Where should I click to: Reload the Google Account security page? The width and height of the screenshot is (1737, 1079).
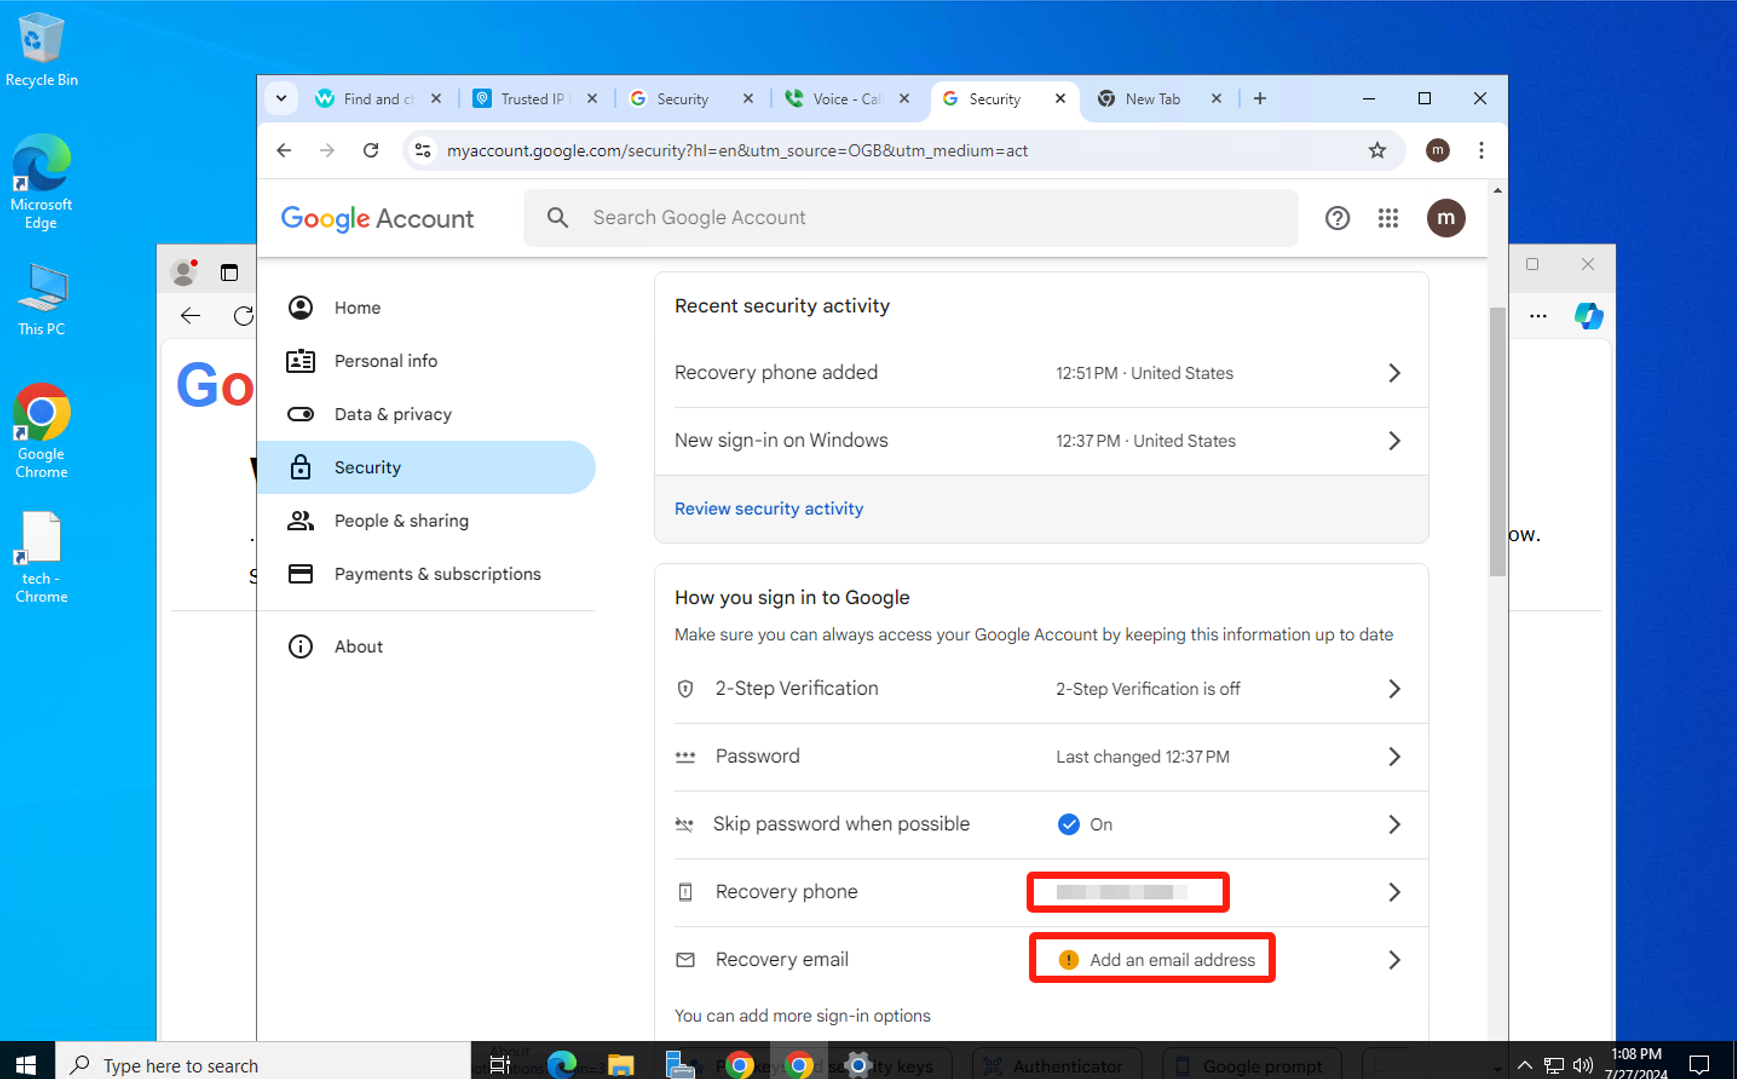(x=371, y=150)
